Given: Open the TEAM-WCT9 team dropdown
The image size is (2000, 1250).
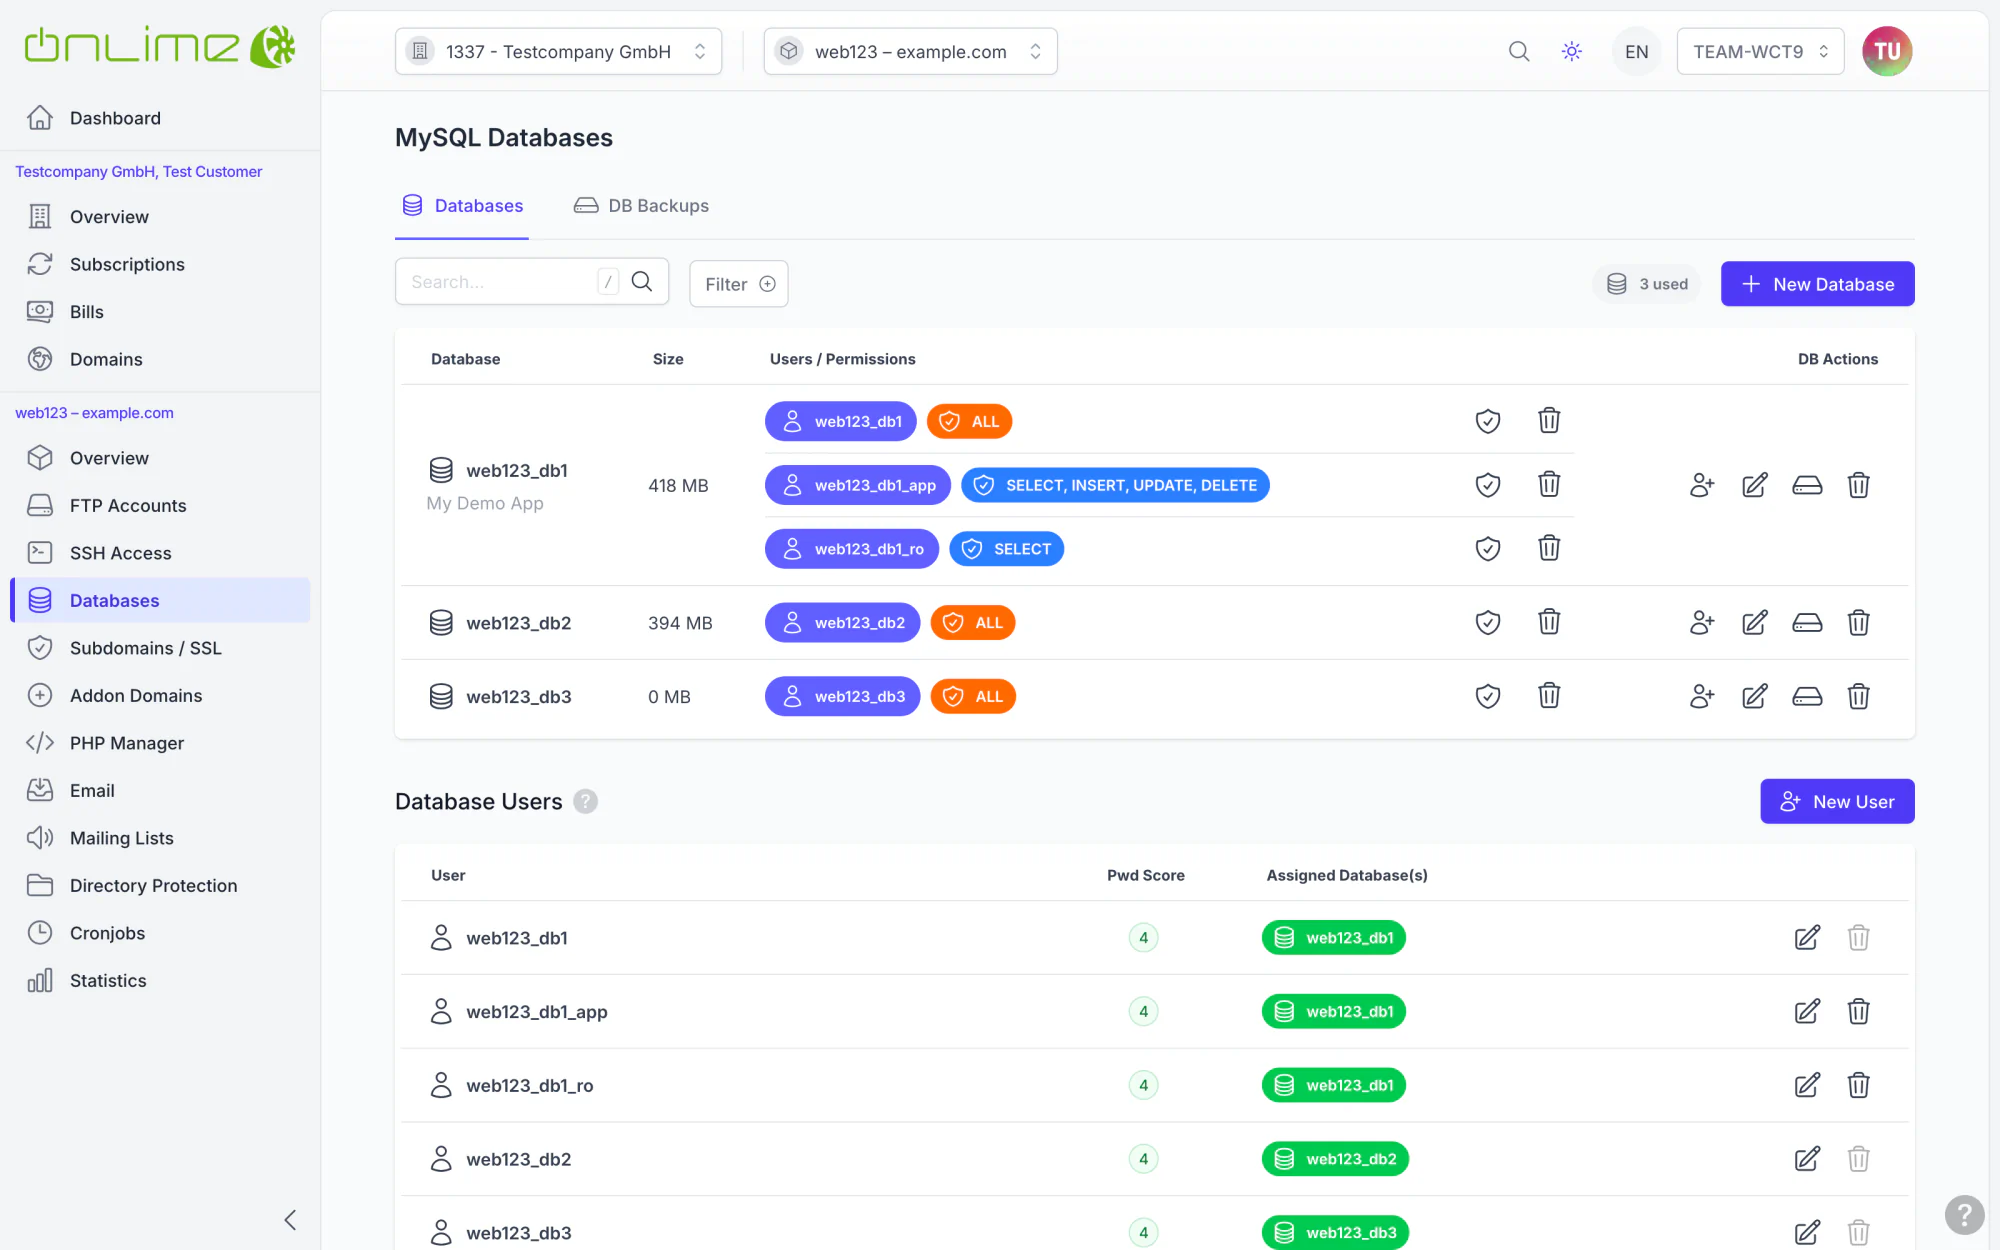Looking at the screenshot, I should point(1760,51).
